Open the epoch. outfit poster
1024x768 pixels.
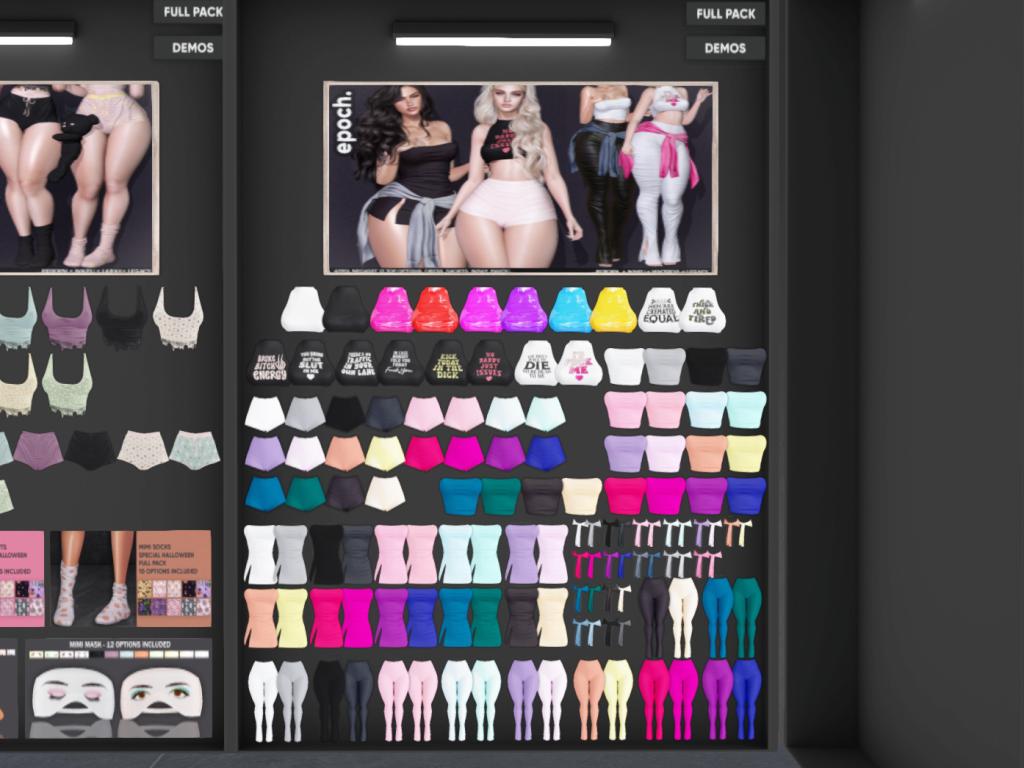(x=520, y=178)
